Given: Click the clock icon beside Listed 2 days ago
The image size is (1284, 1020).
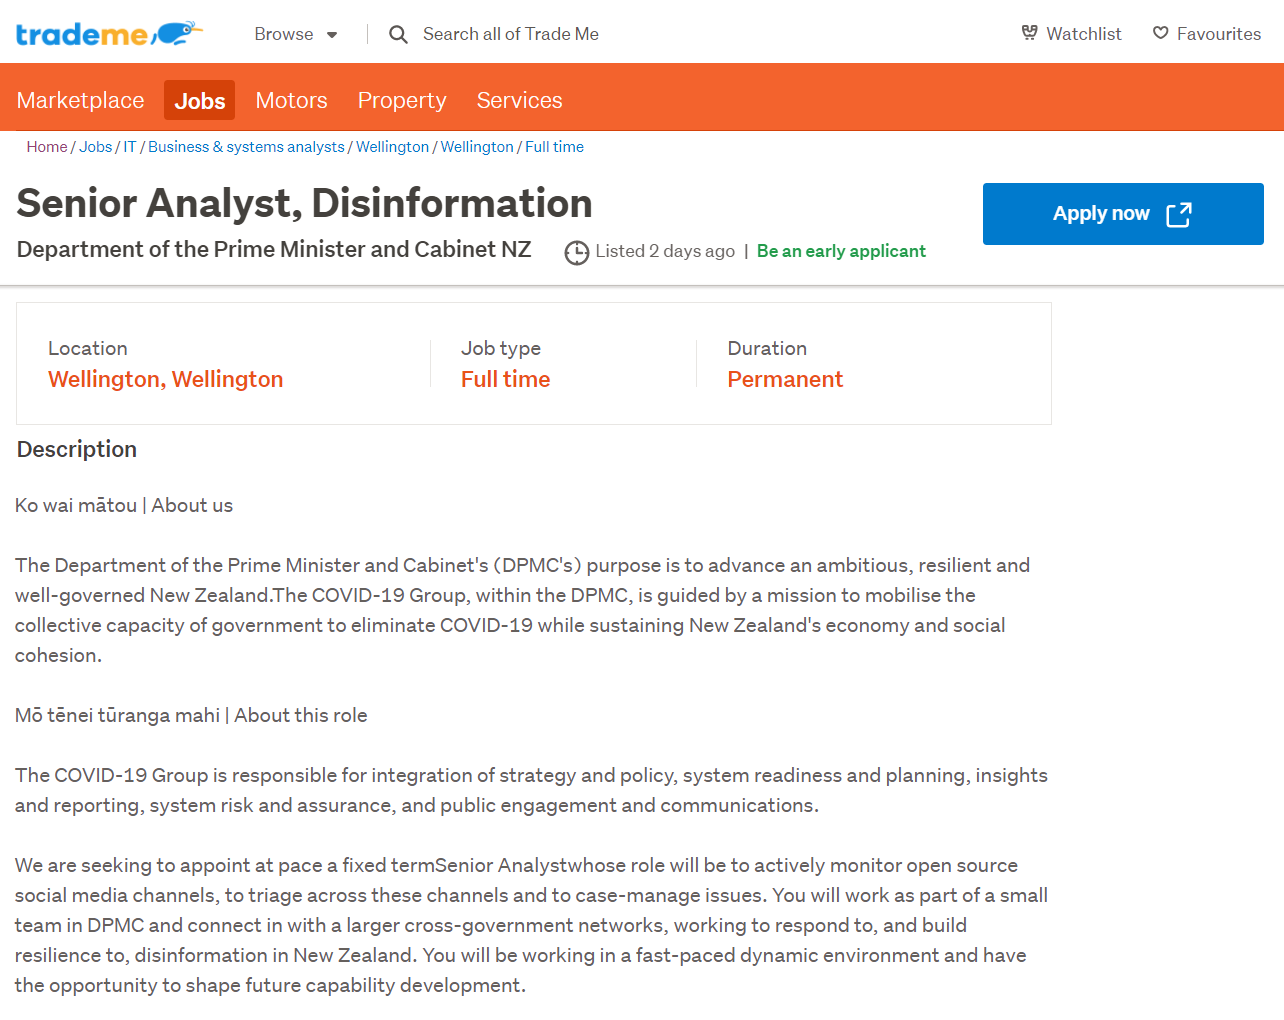Looking at the screenshot, I should [x=576, y=253].
